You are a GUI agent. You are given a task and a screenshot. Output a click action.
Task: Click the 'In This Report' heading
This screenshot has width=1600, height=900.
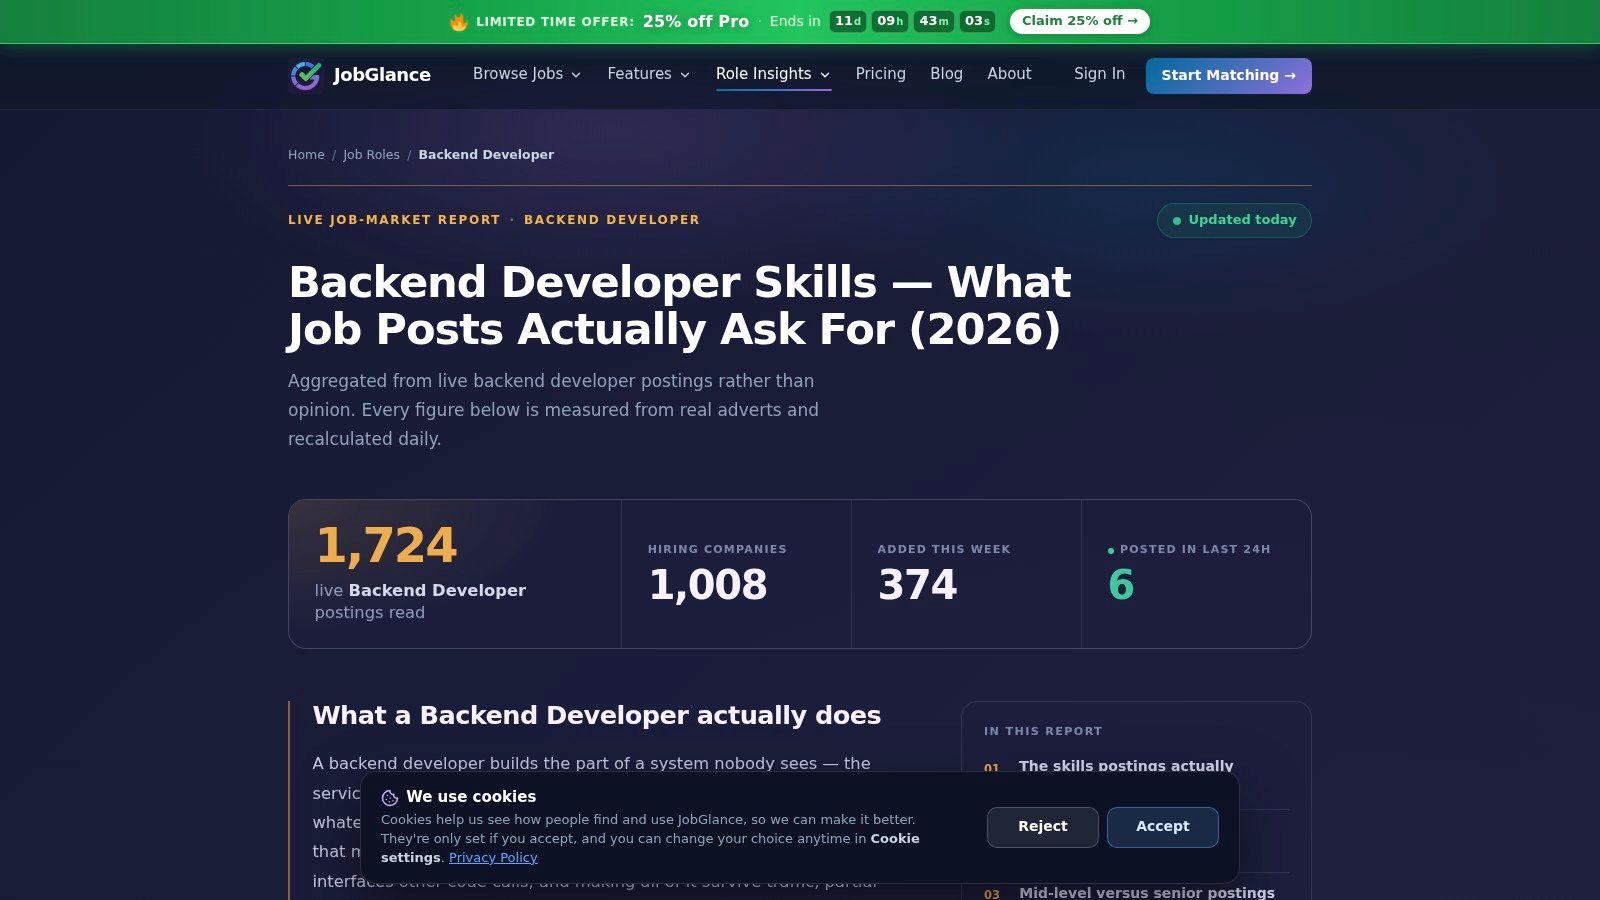(x=1043, y=732)
